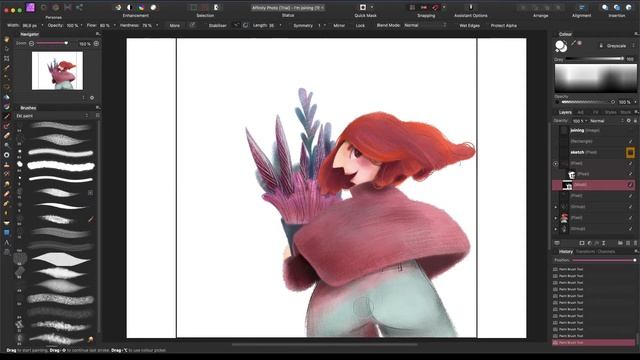Choose Insert inside the selection
Screen dimensions: 640x360
click(x=629, y=7)
